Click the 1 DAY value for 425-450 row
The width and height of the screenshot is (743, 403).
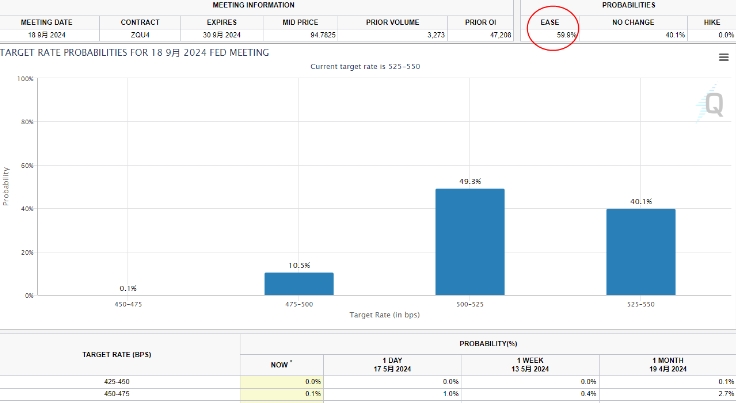pyautogui.click(x=451, y=382)
